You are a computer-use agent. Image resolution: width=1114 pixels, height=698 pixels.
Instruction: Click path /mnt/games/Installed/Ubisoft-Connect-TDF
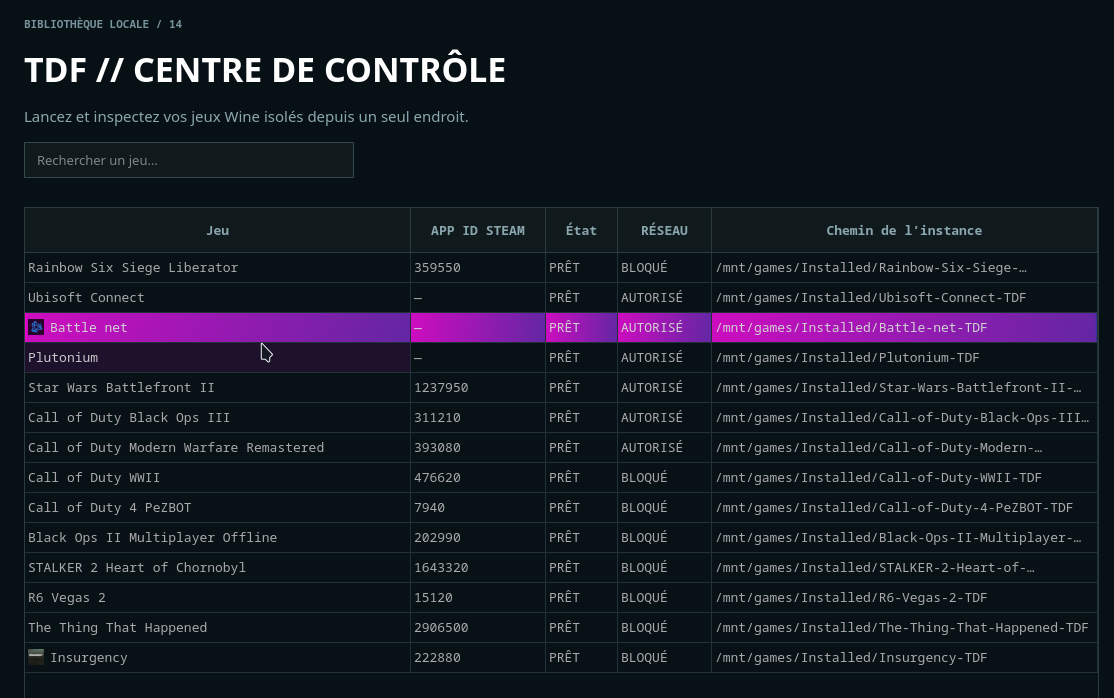point(870,297)
